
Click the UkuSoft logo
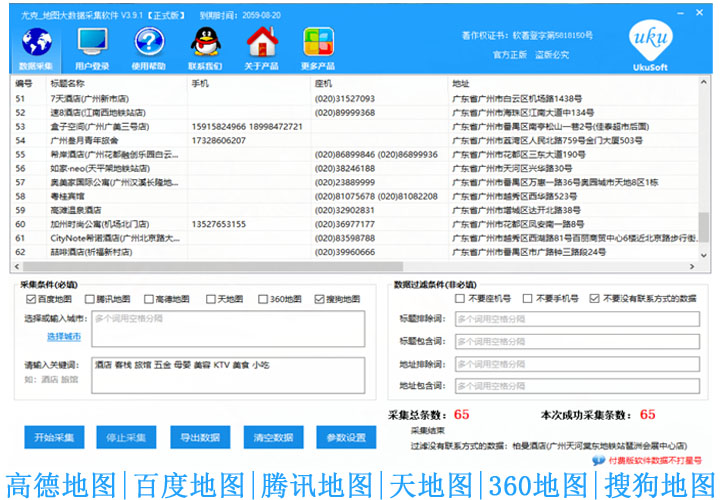(650, 45)
